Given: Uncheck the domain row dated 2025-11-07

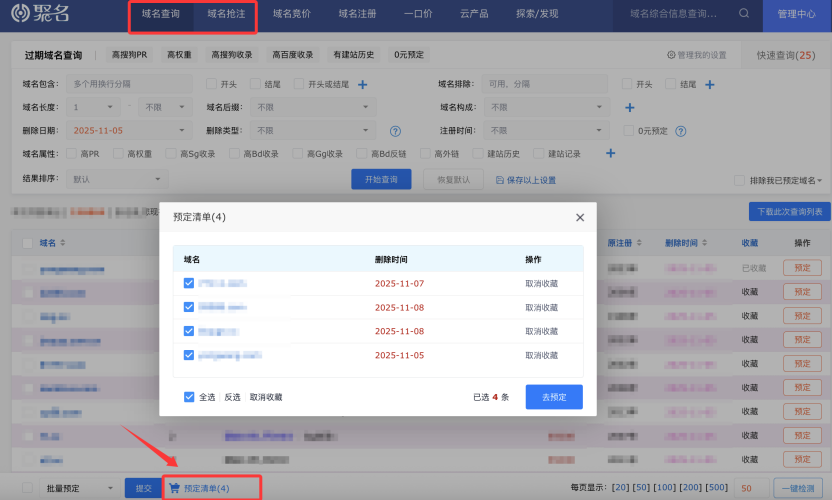Looking at the screenshot, I should pos(189,284).
